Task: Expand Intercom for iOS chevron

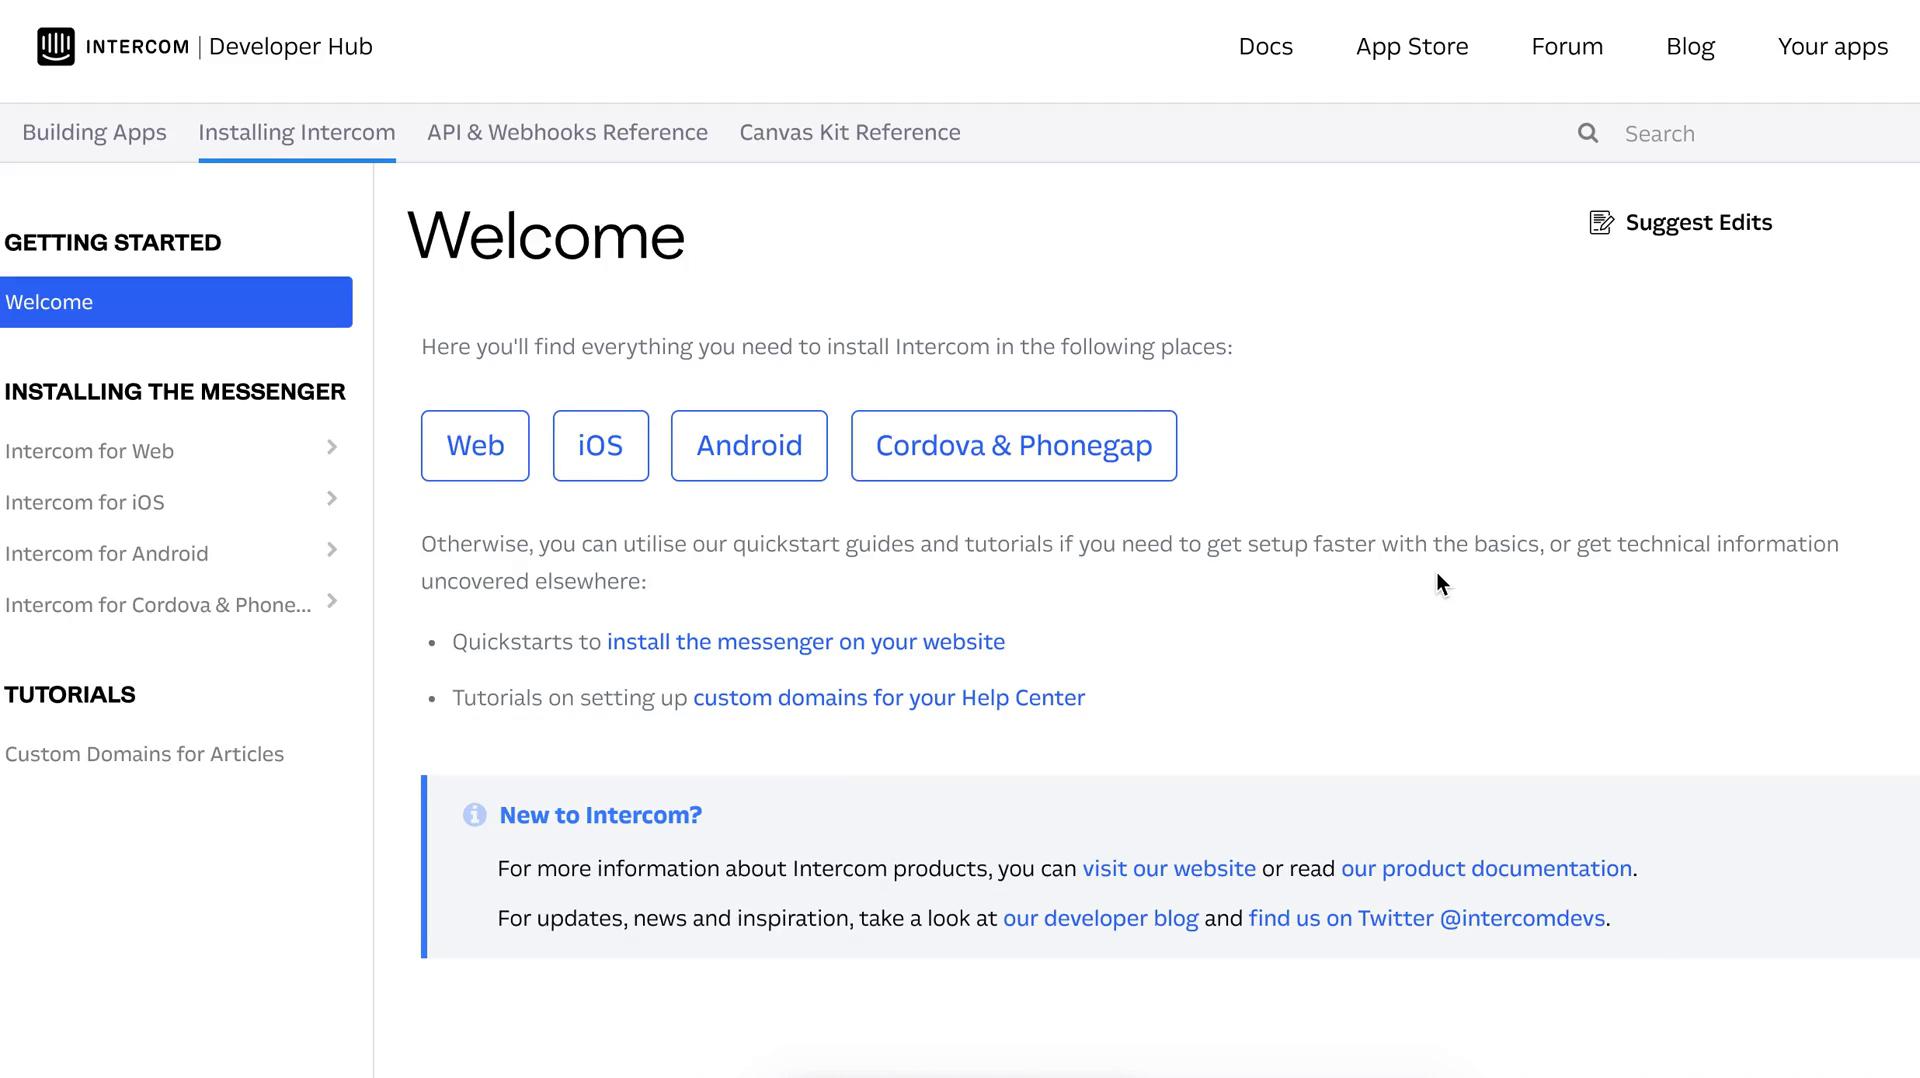Action: 332,498
